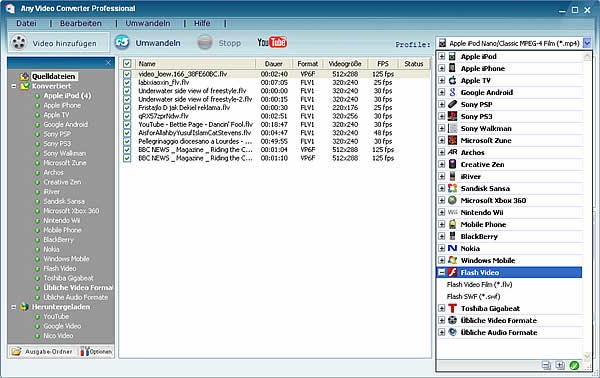Expand the BlackBerry profile group

[x=442, y=236]
